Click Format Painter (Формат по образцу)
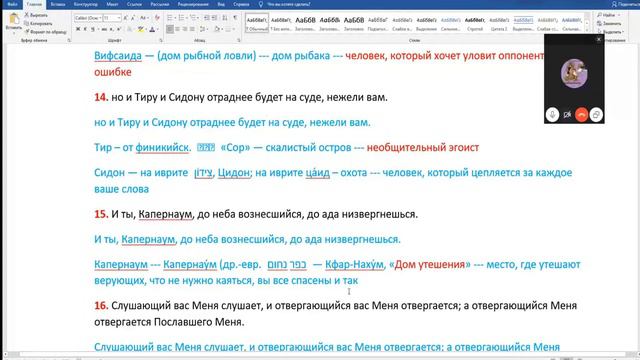This screenshot has height=360, width=640. coord(45,31)
